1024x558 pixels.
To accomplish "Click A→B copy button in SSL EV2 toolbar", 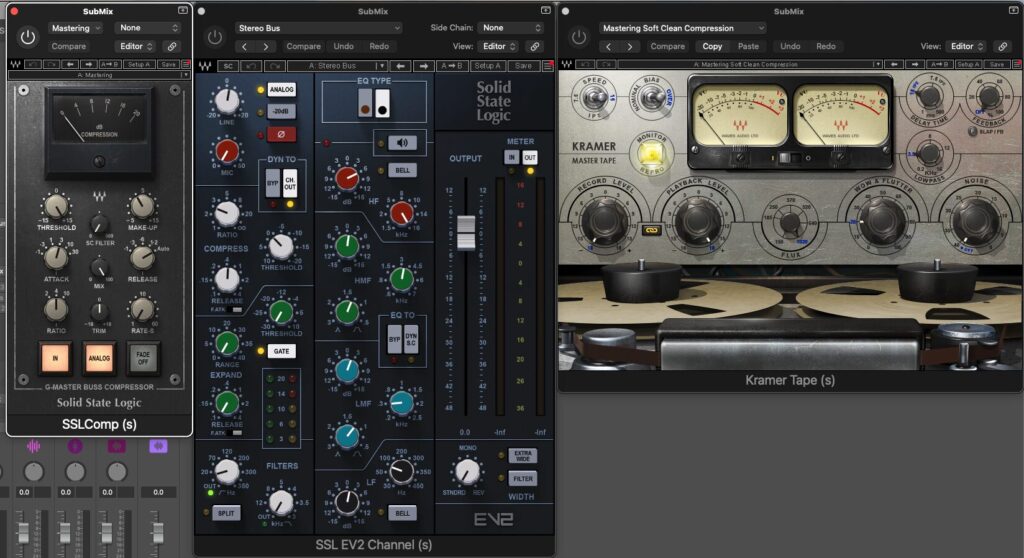I will (452, 66).
